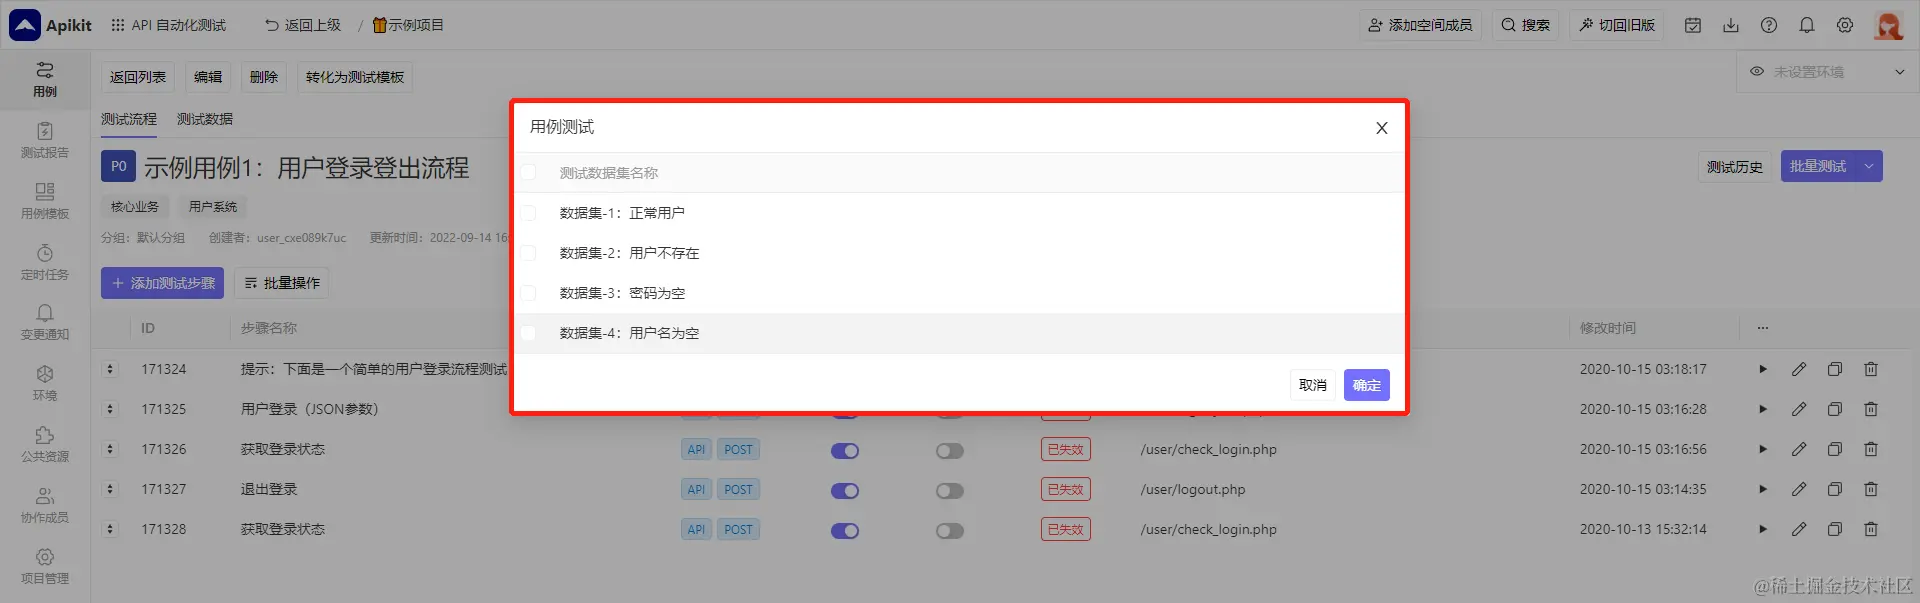Toggle grey switch for step 171328

coord(950,530)
